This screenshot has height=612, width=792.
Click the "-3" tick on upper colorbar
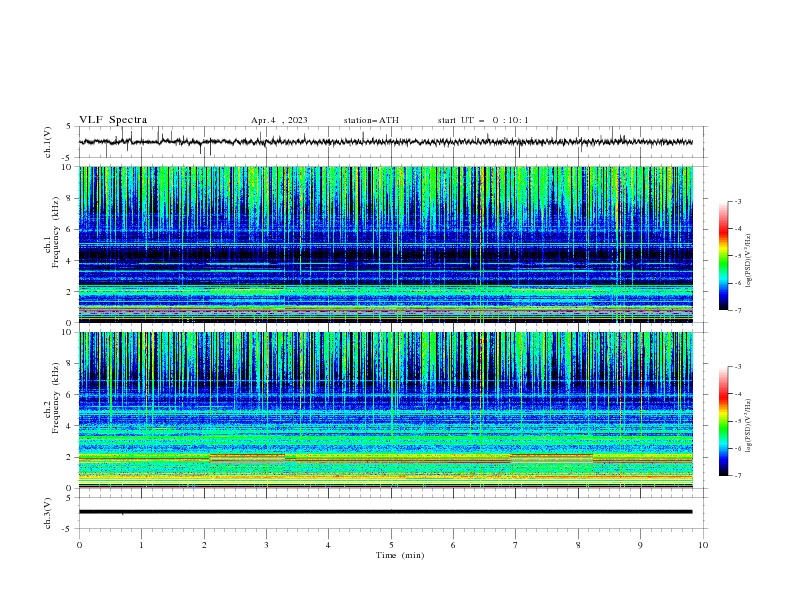point(737,201)
